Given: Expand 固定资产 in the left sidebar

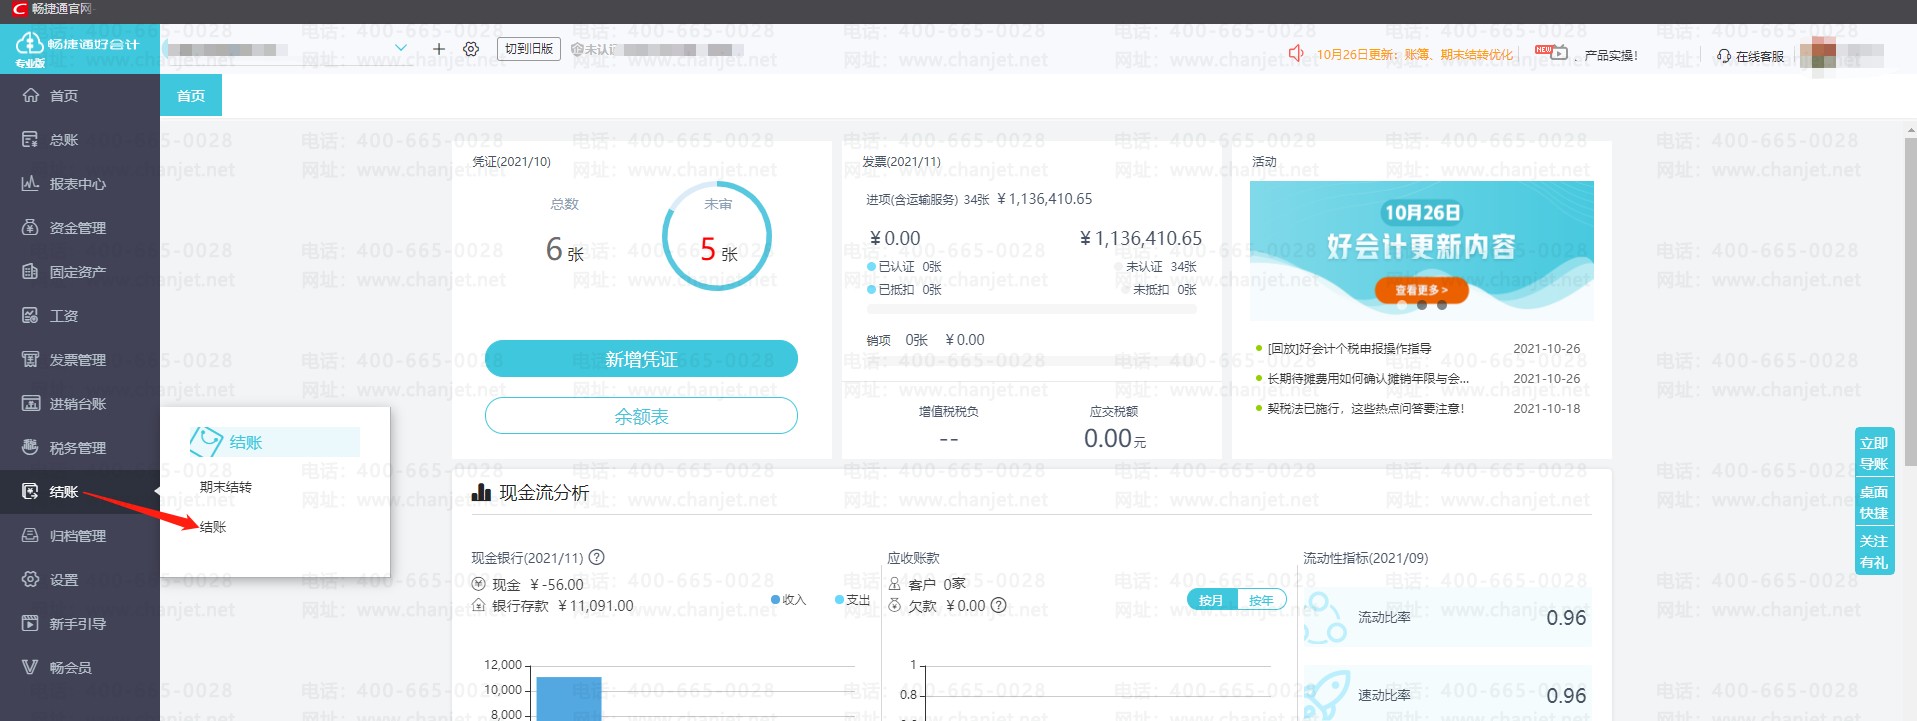Looking at the screenshot, I should (x=78, y=272).
